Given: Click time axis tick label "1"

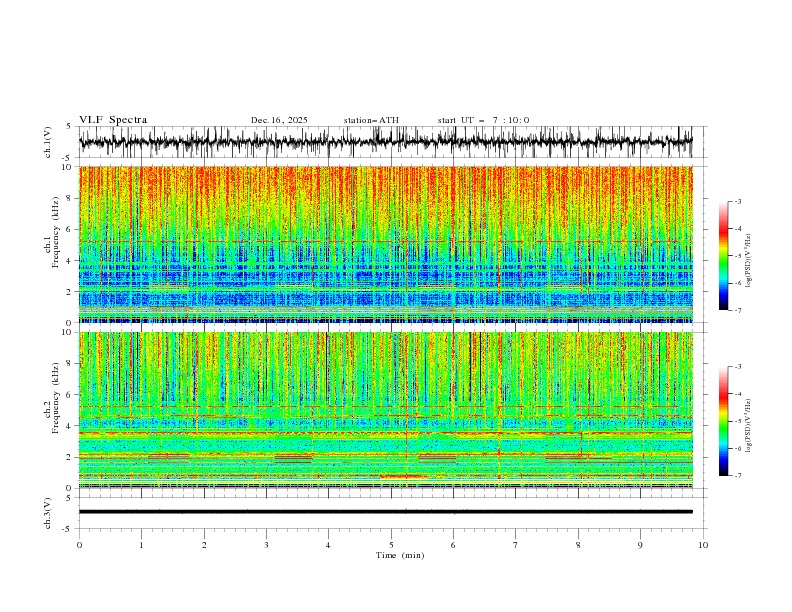Looking at the screenshot, I should (141, 545).
